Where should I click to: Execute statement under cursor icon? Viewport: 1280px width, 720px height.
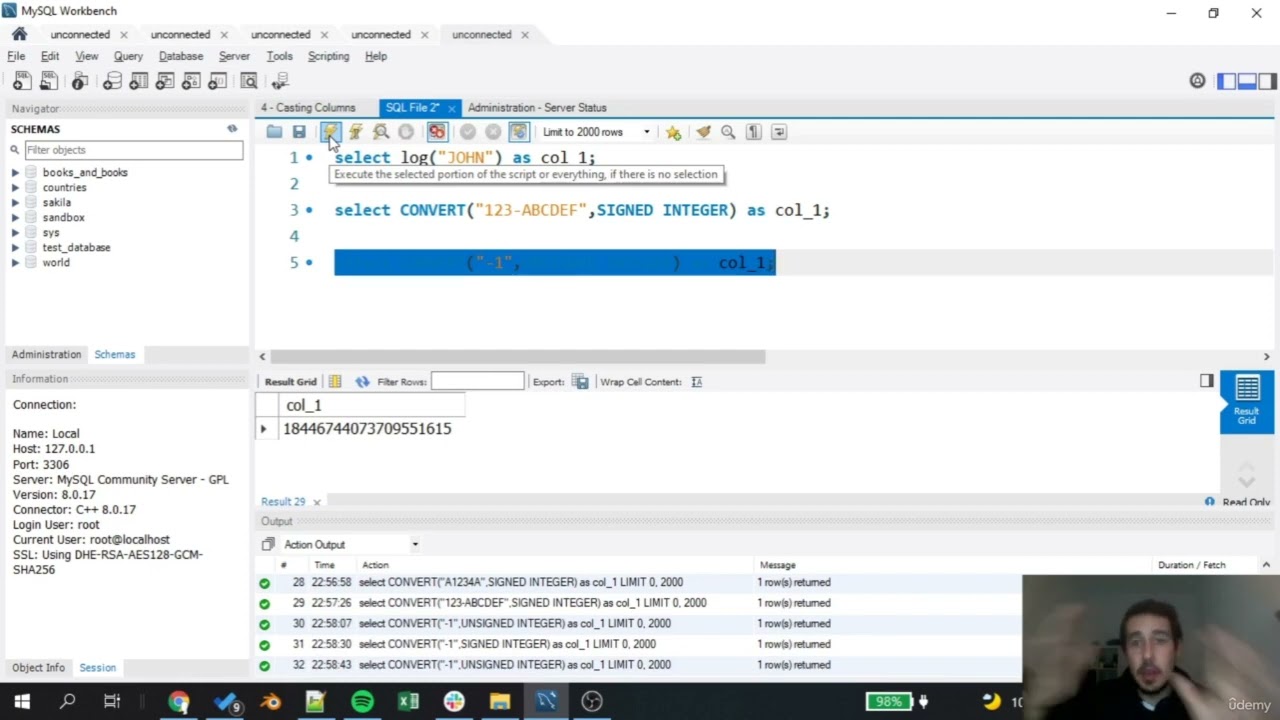pos(355,132)
